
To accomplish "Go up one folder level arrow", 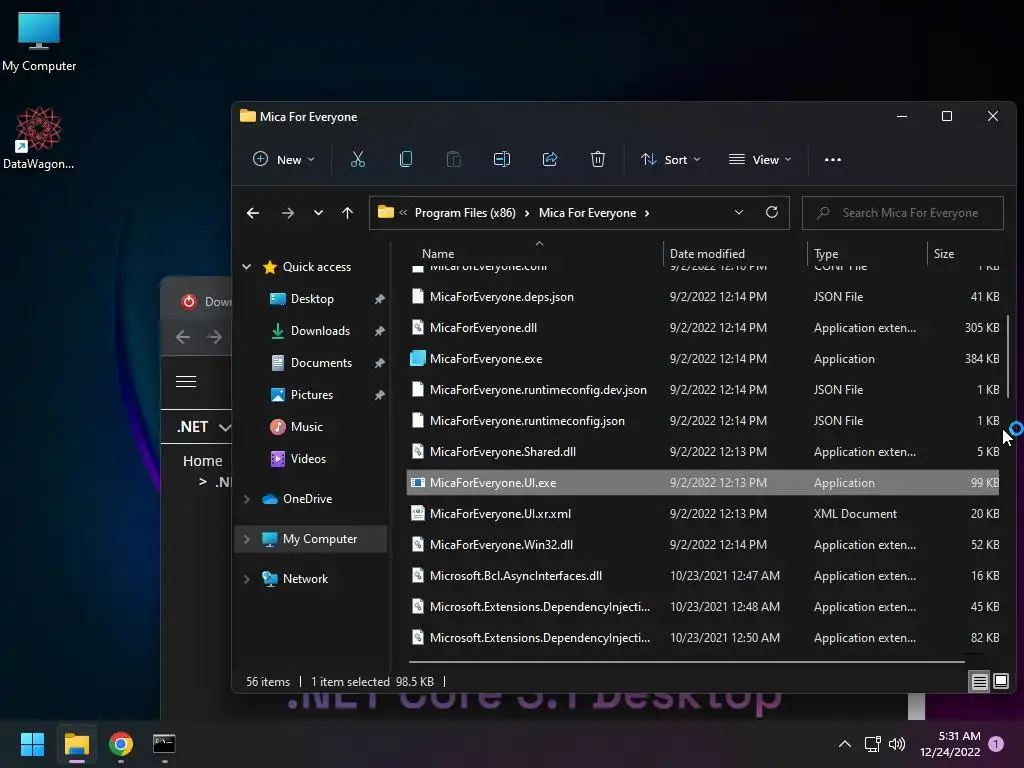I will [x=347, y=213].
